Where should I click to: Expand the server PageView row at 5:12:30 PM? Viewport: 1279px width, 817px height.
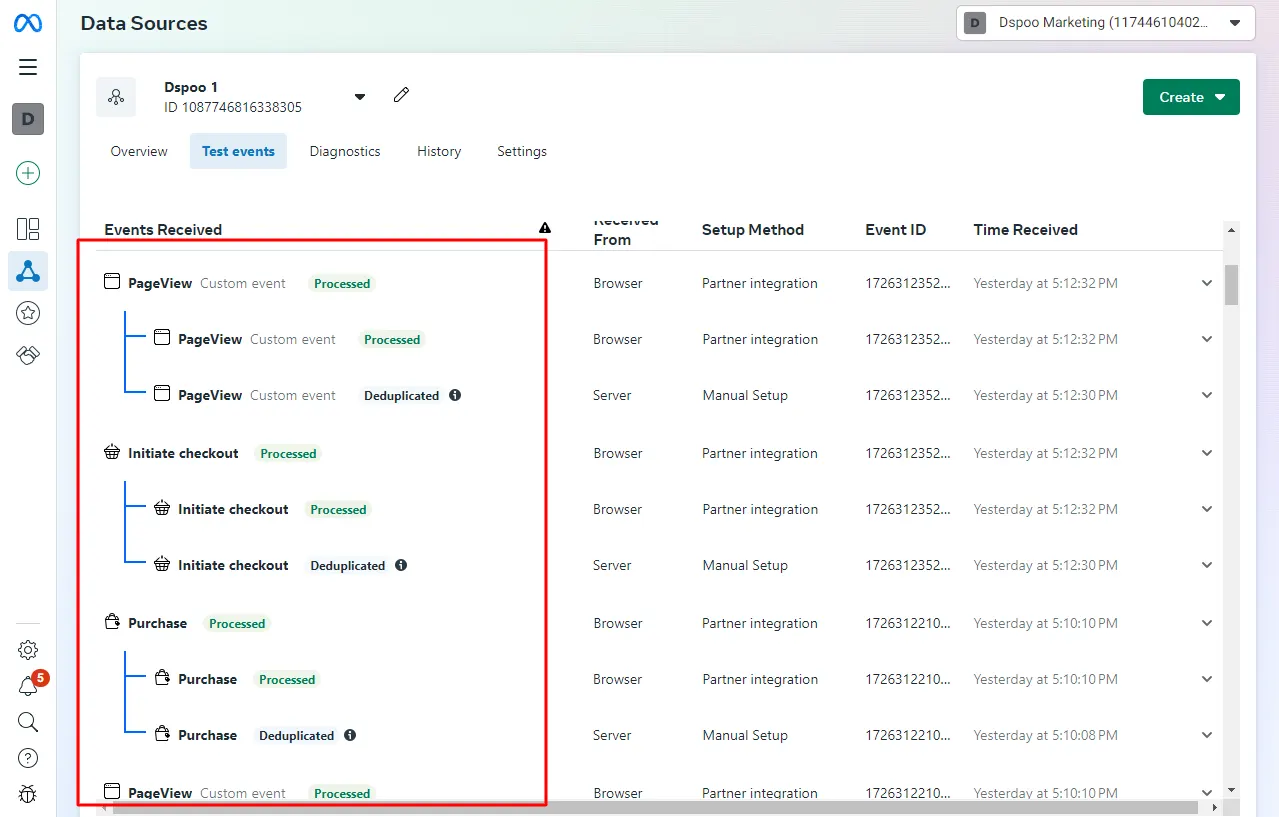click(1207, 395)
